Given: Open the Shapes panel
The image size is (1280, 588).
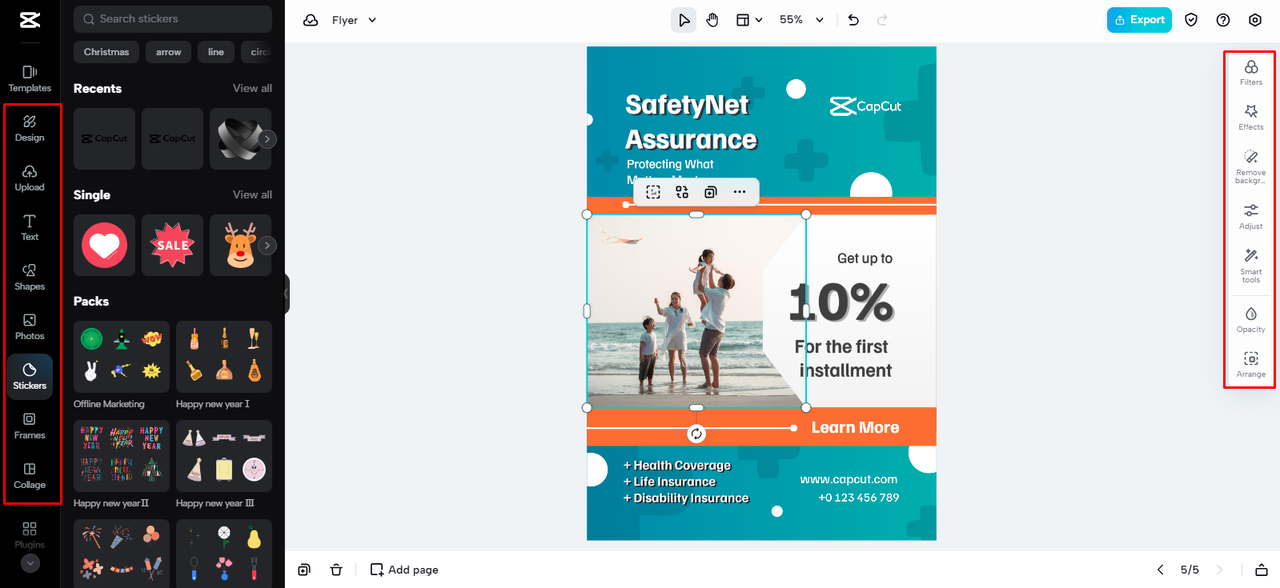Looking at the screenshot, I should click(x=30, y=277).
